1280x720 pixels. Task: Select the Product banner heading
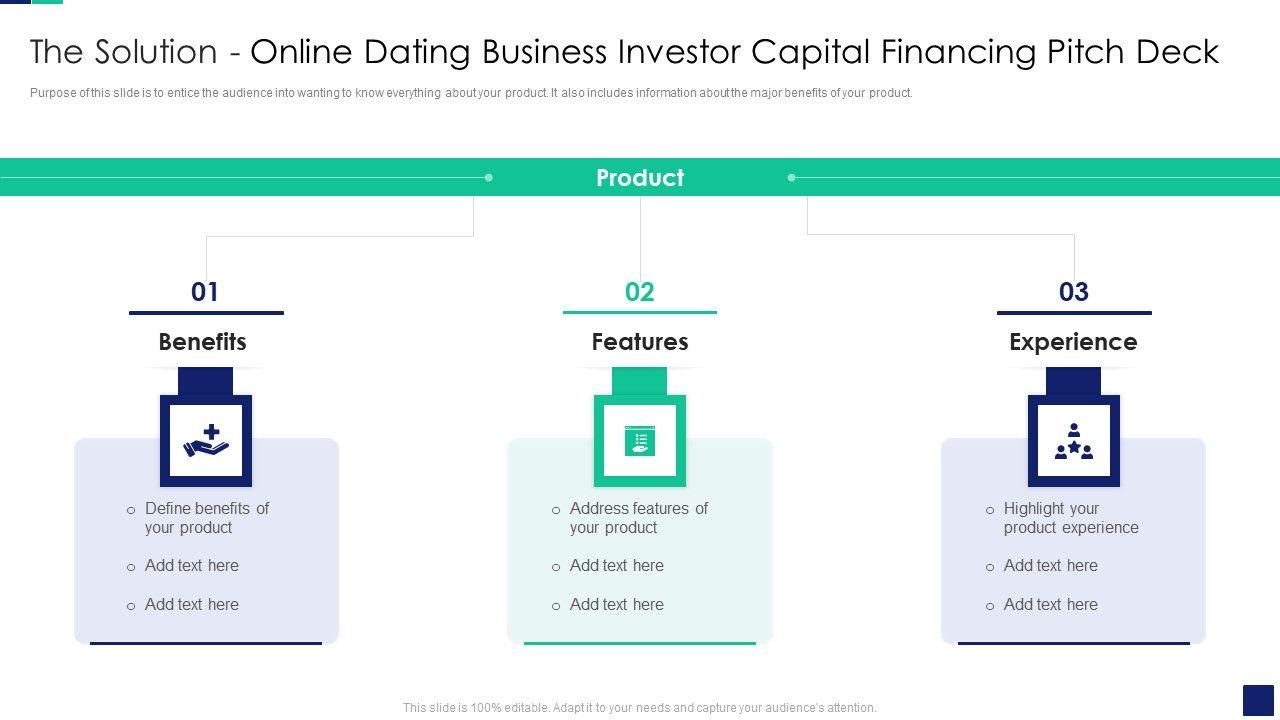(x=640, y=178)
